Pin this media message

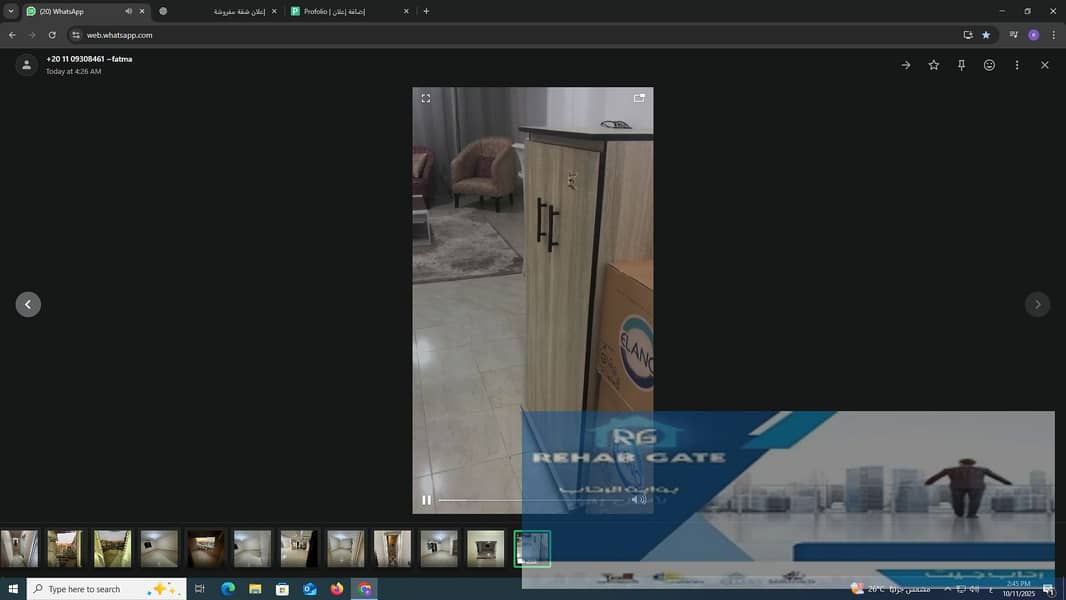coord(961,65)
